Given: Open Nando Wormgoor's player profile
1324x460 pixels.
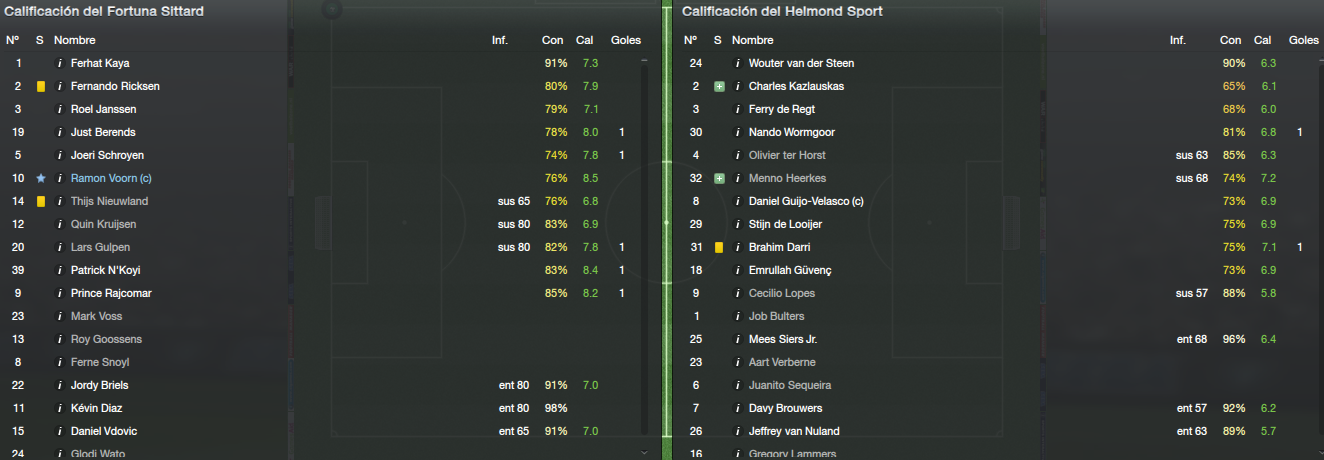Looking at the screenshot, I should [791, 132].
